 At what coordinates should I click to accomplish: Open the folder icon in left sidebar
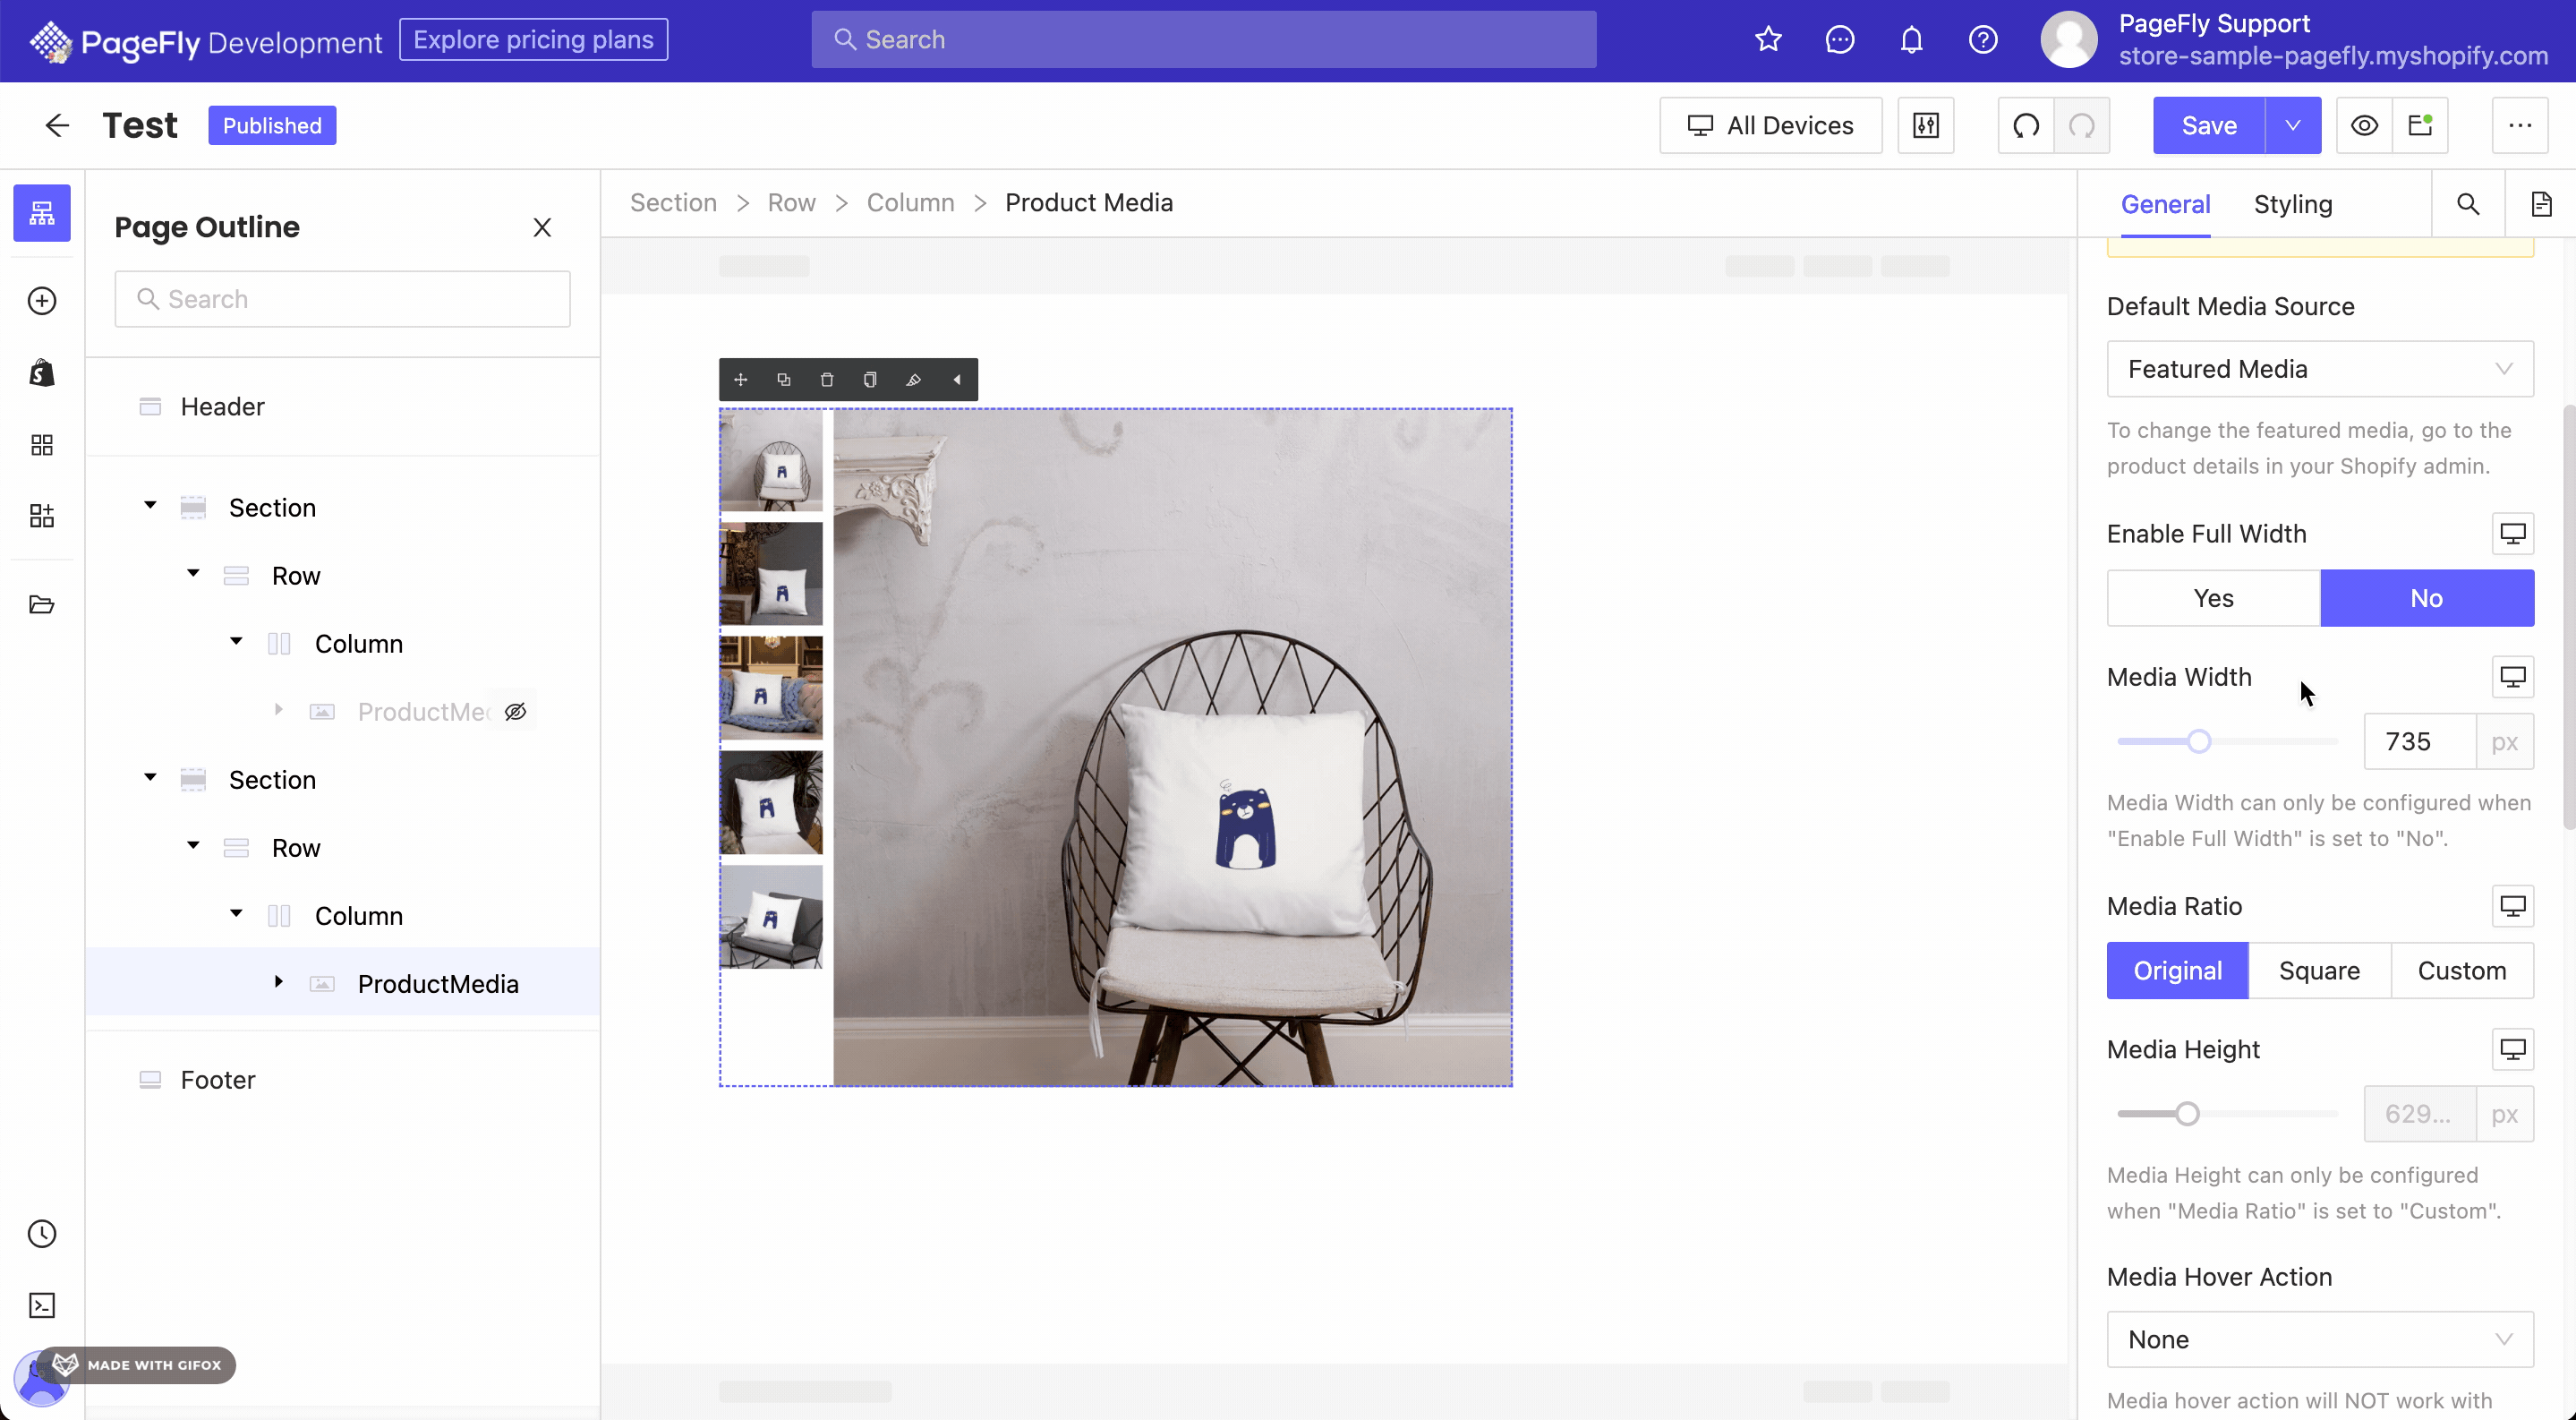coord(42,604)
